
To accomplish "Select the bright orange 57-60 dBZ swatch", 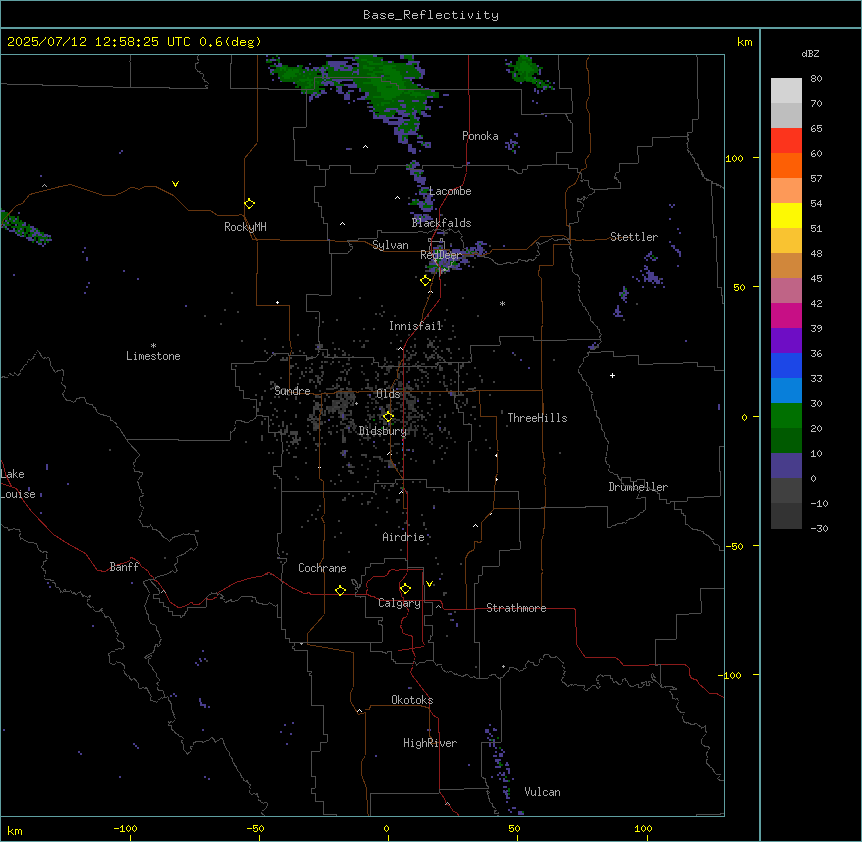I will click(x=786, y=165).
